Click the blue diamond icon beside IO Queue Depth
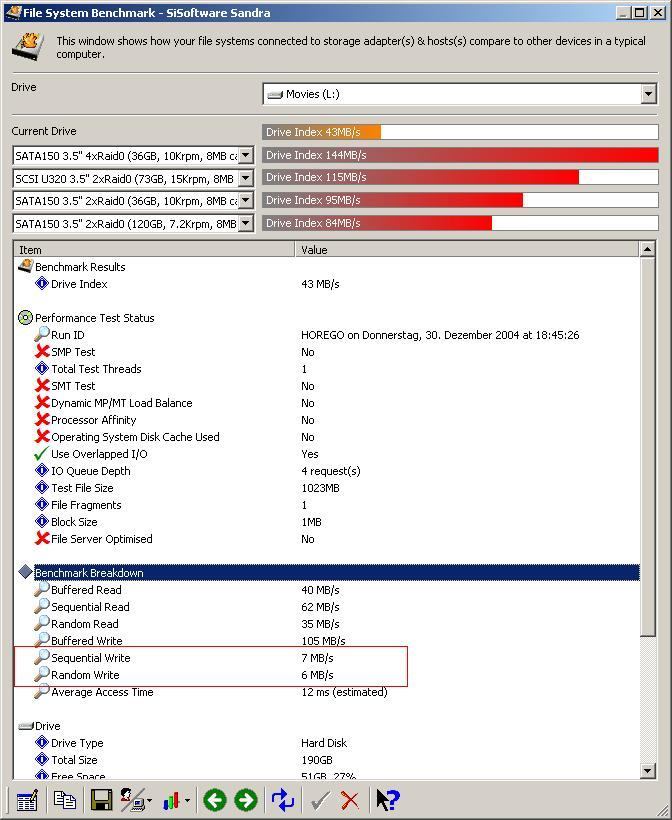Image resolution: width=672 pixels, height=820 pixels. click(42, 470)
